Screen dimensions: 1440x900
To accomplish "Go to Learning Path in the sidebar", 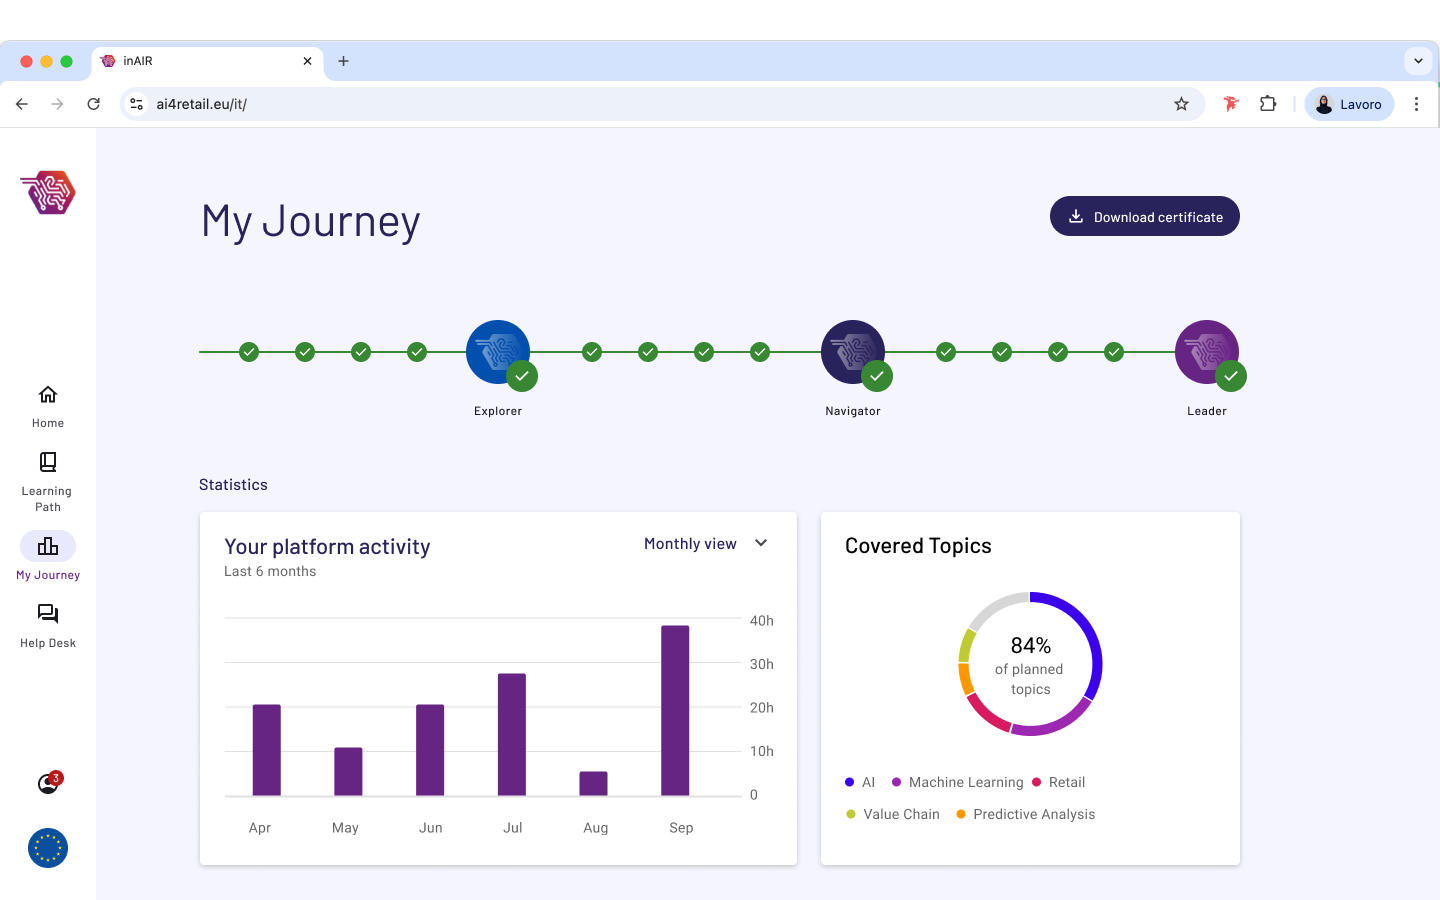I will pyautogui.click(x=48, y=480).
